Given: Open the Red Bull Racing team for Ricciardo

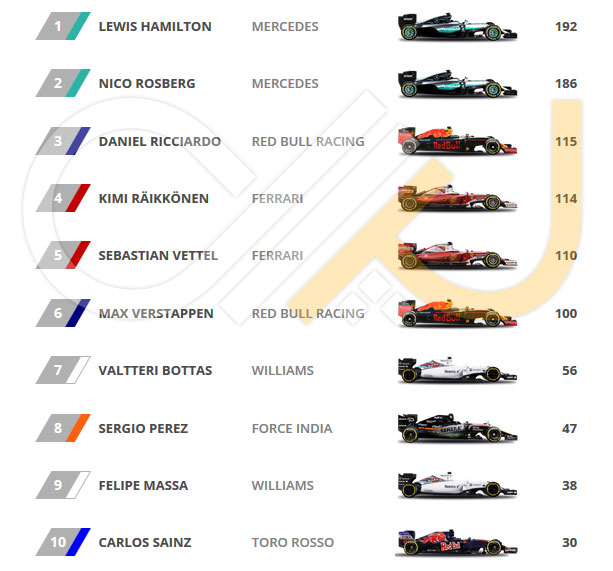Looking at the screenshot, I should coord(308,141).
